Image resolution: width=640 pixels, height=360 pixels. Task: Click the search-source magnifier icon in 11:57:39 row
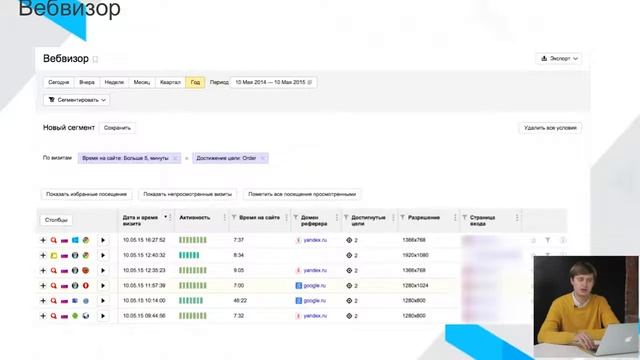pos(53,286)
